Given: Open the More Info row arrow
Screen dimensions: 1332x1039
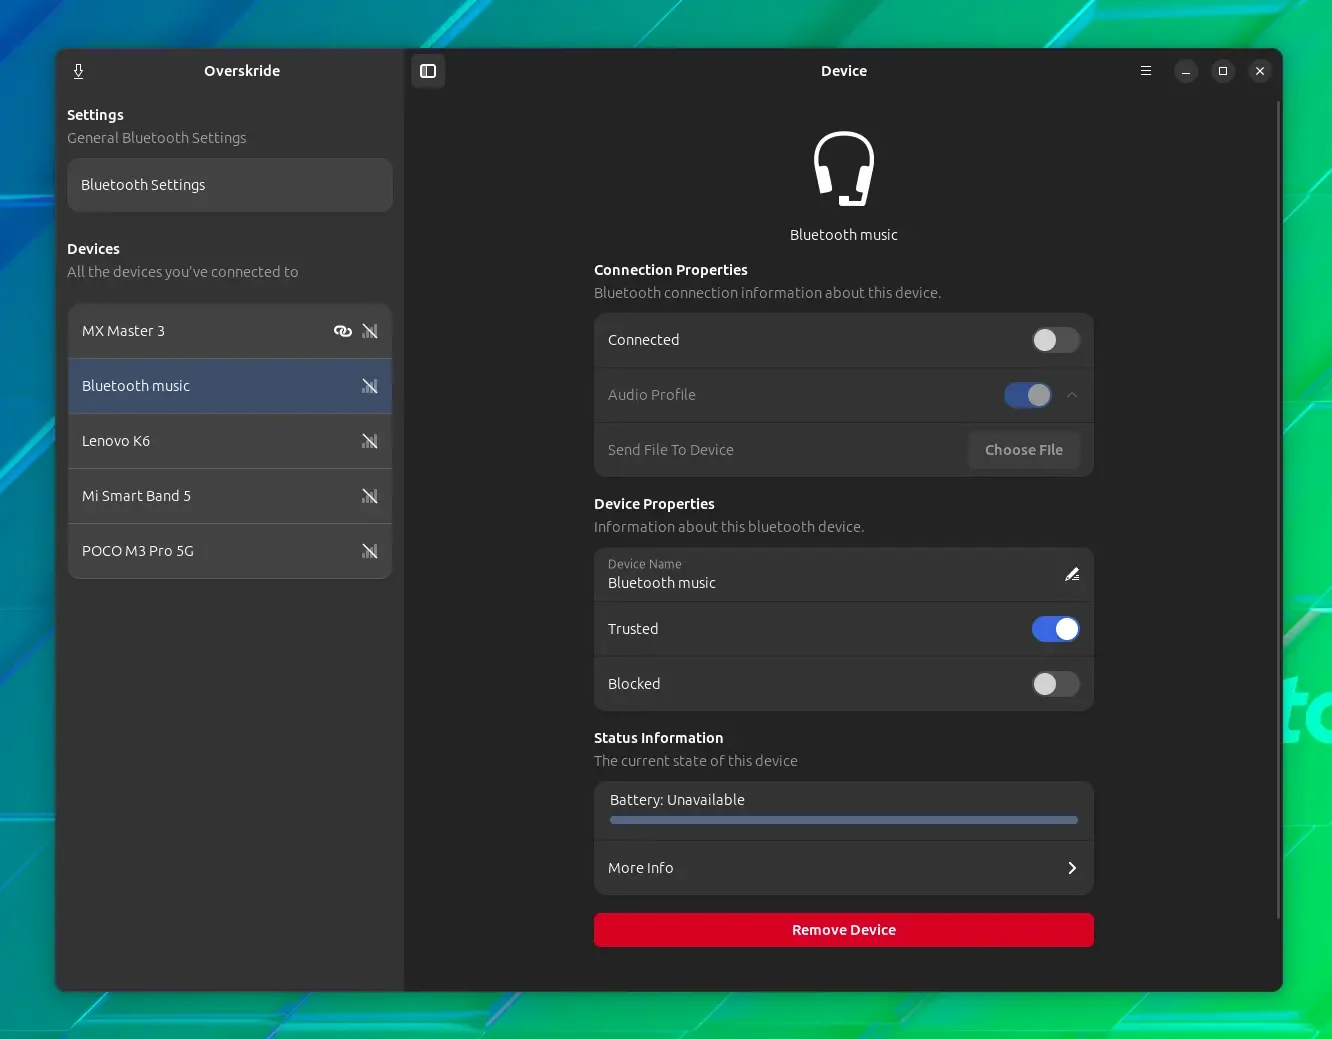Looking at the screenshot, I should pos(1072,868).
